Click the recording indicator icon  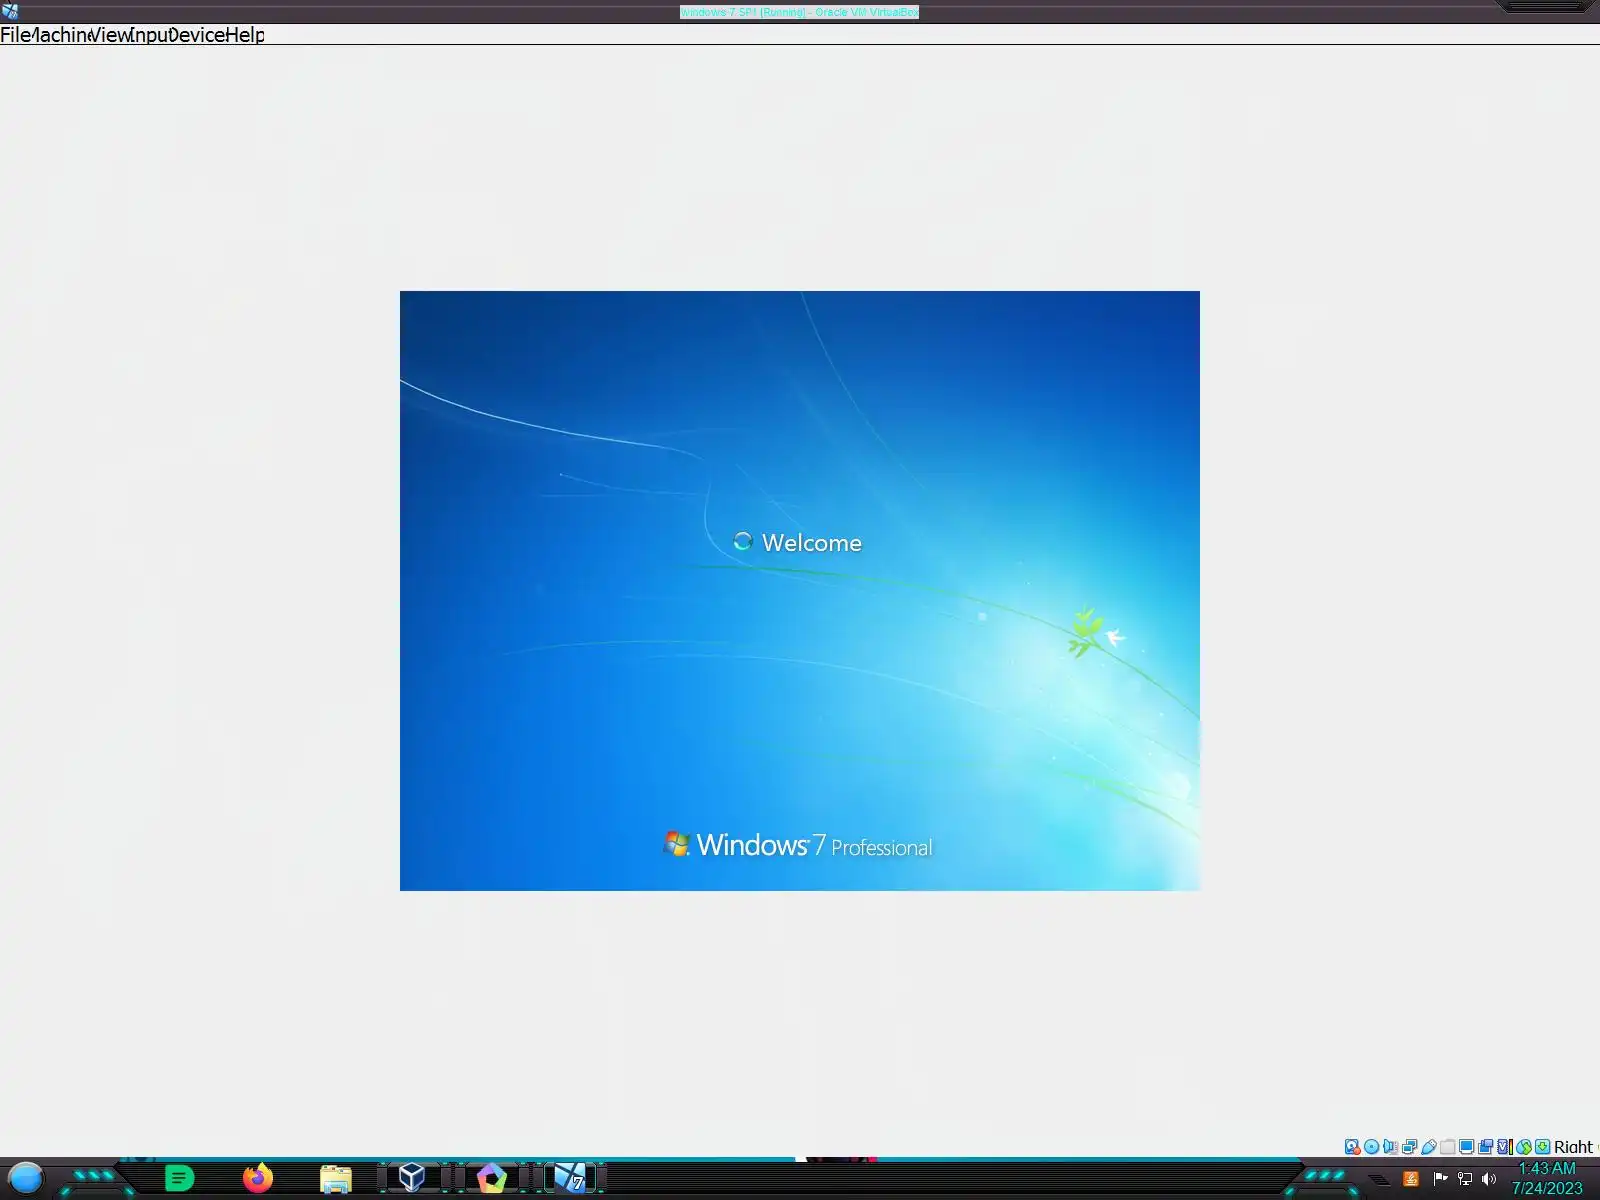(x=1485, y=1147)
